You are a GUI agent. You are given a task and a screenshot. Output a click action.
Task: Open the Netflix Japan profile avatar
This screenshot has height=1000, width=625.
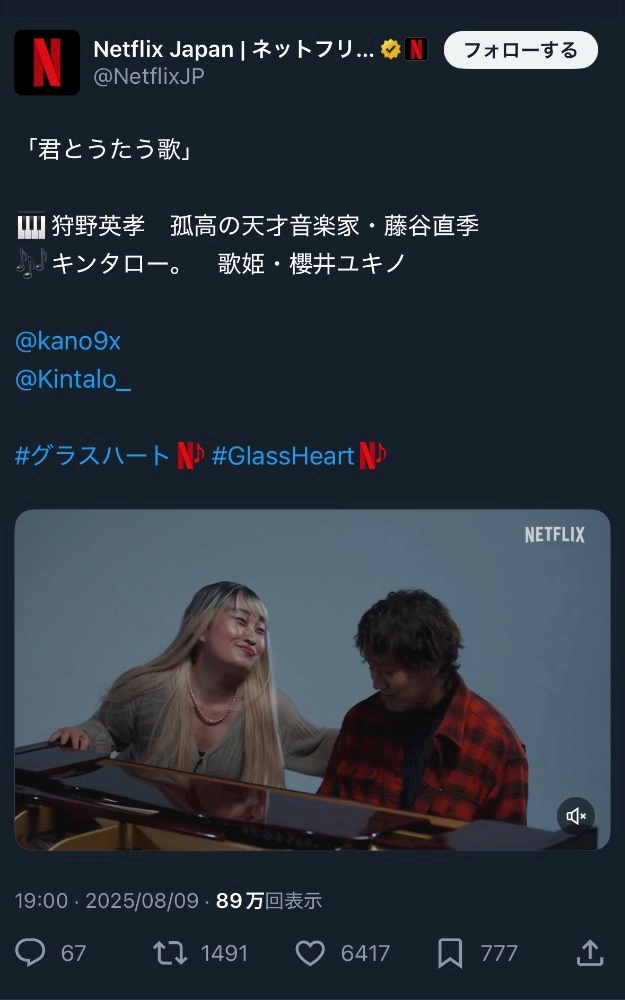pos(47,62)
